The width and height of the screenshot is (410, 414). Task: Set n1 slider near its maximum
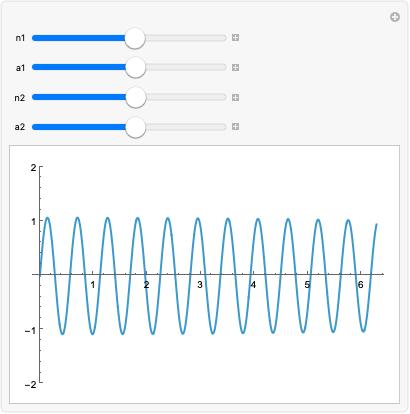223,38
